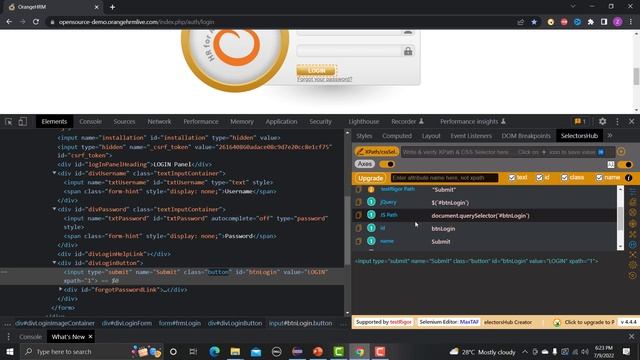The height and width of the screenshot is (360, 640).
Task: Click the XPath/cssSel button
Action: [376, 152]
